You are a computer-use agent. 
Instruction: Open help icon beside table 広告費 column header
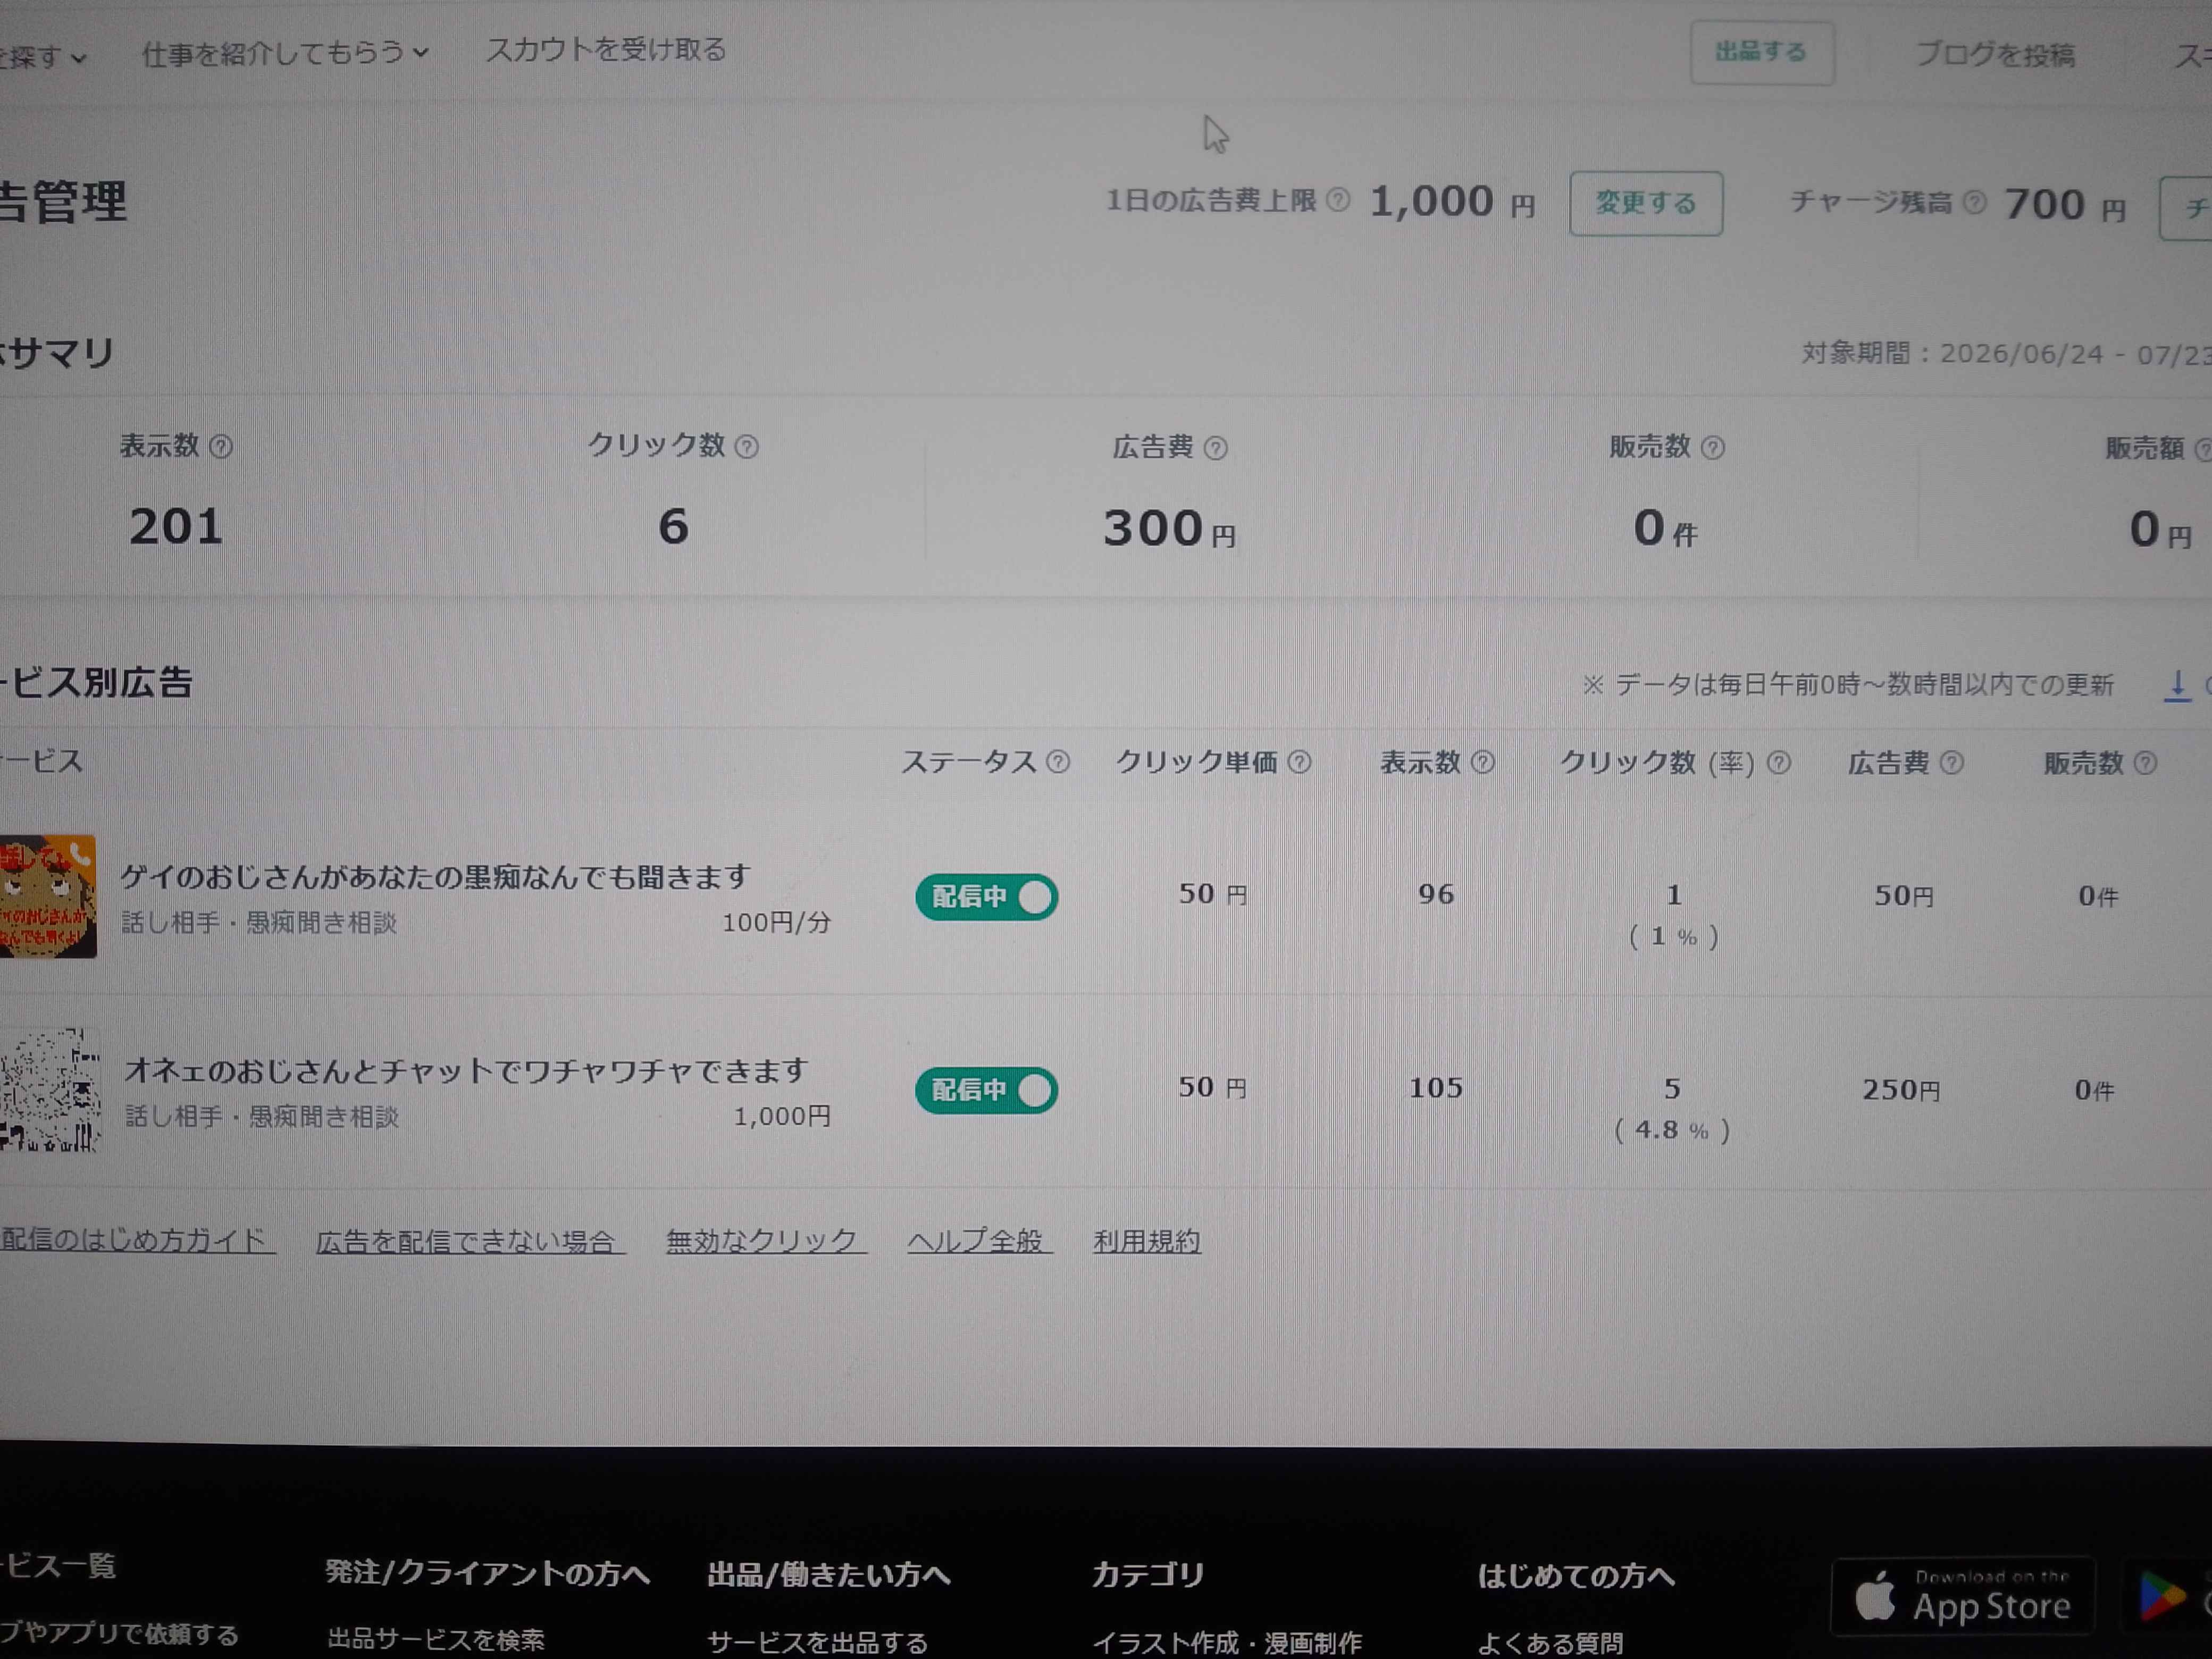1951,764
